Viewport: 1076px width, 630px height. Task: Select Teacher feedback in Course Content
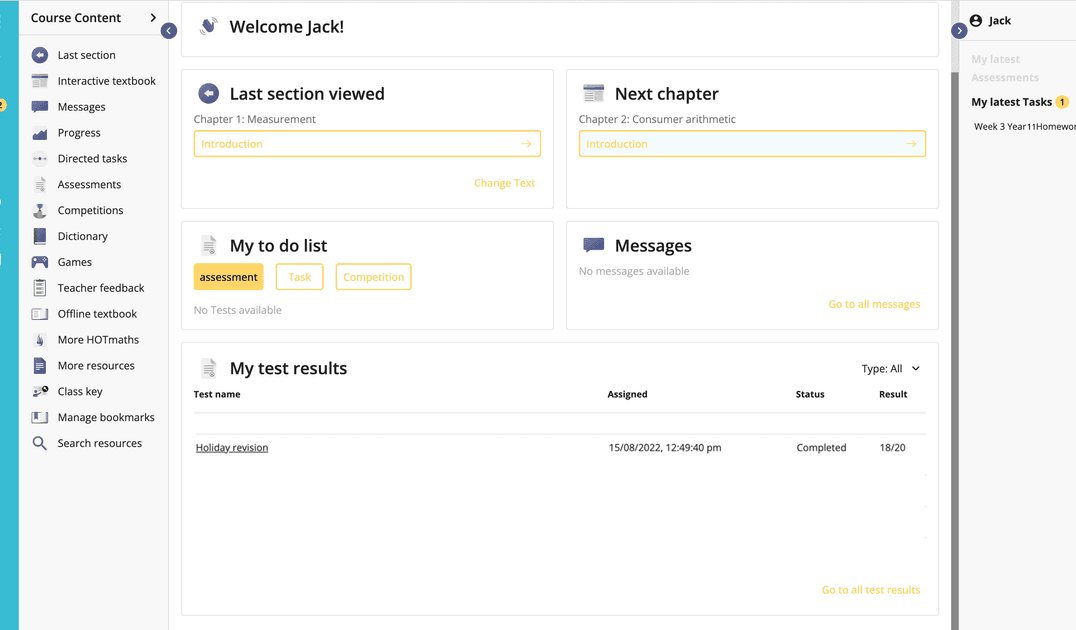[100, 288]
